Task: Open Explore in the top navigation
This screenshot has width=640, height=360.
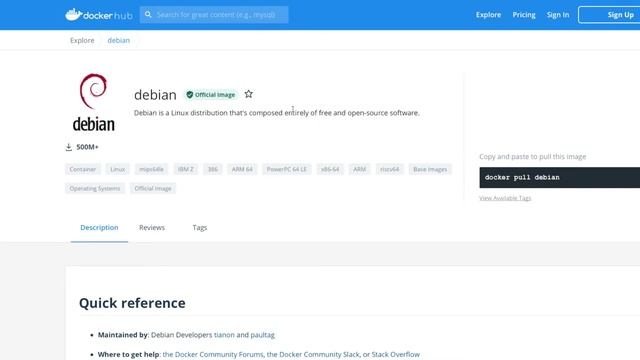Action: (488, 15)
